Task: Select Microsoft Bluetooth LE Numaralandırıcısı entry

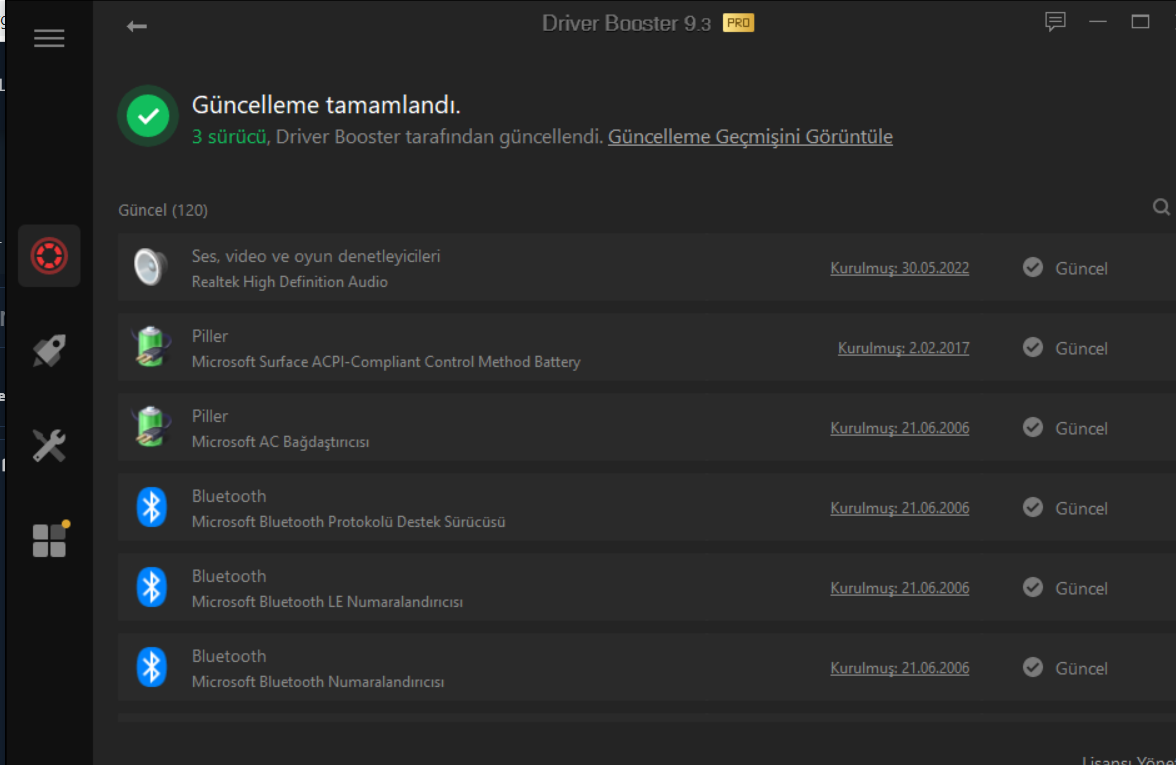Action: (327, 602)
